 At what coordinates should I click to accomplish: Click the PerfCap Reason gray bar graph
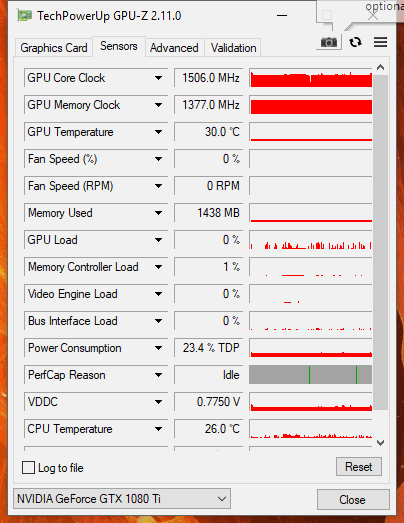click(x=311, y=375)
